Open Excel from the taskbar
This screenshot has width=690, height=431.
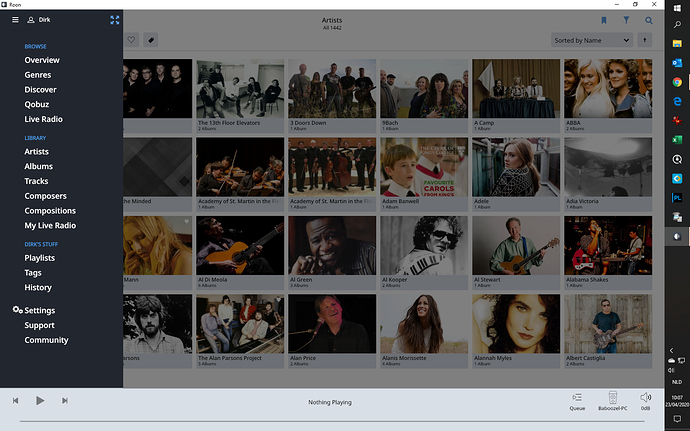677,140
